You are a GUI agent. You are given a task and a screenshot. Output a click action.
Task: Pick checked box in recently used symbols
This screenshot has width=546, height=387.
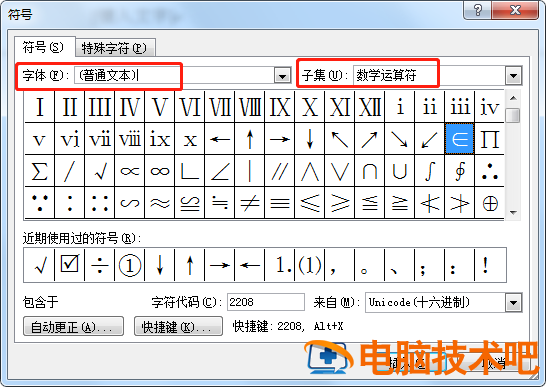[x=70, y=265]
